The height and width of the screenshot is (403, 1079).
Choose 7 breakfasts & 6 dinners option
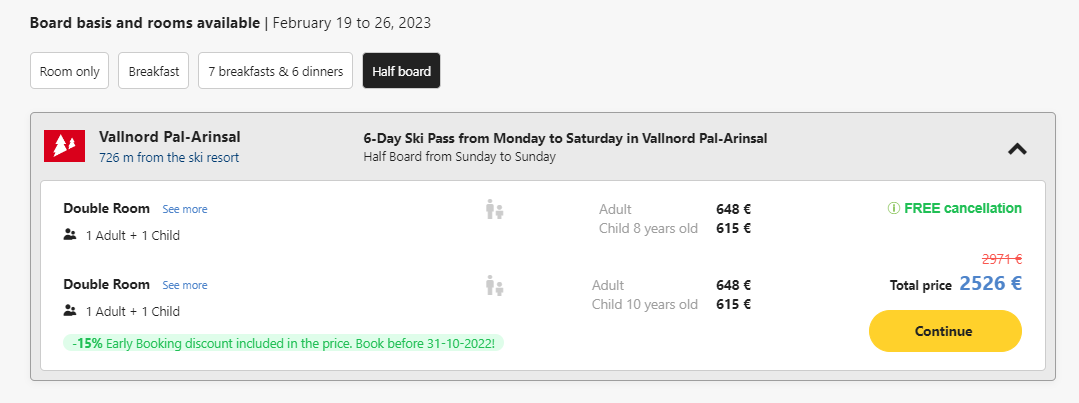275,71
